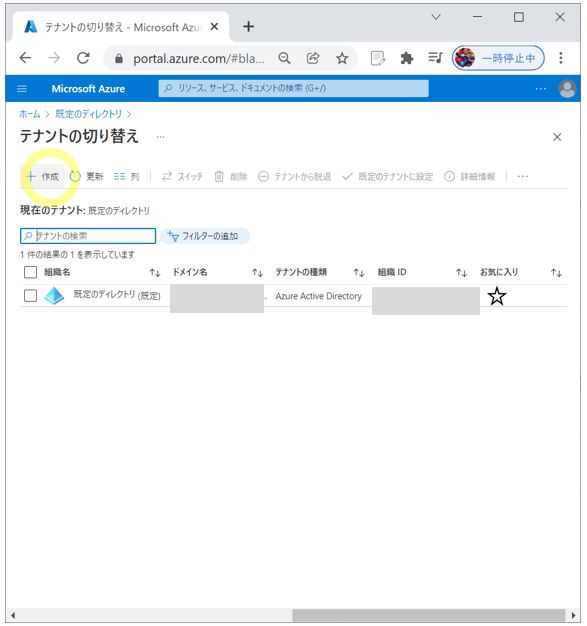The image size is (587, 626).
Task: Close the テナントの切り替え blade
Action: (x=557, y=137)
